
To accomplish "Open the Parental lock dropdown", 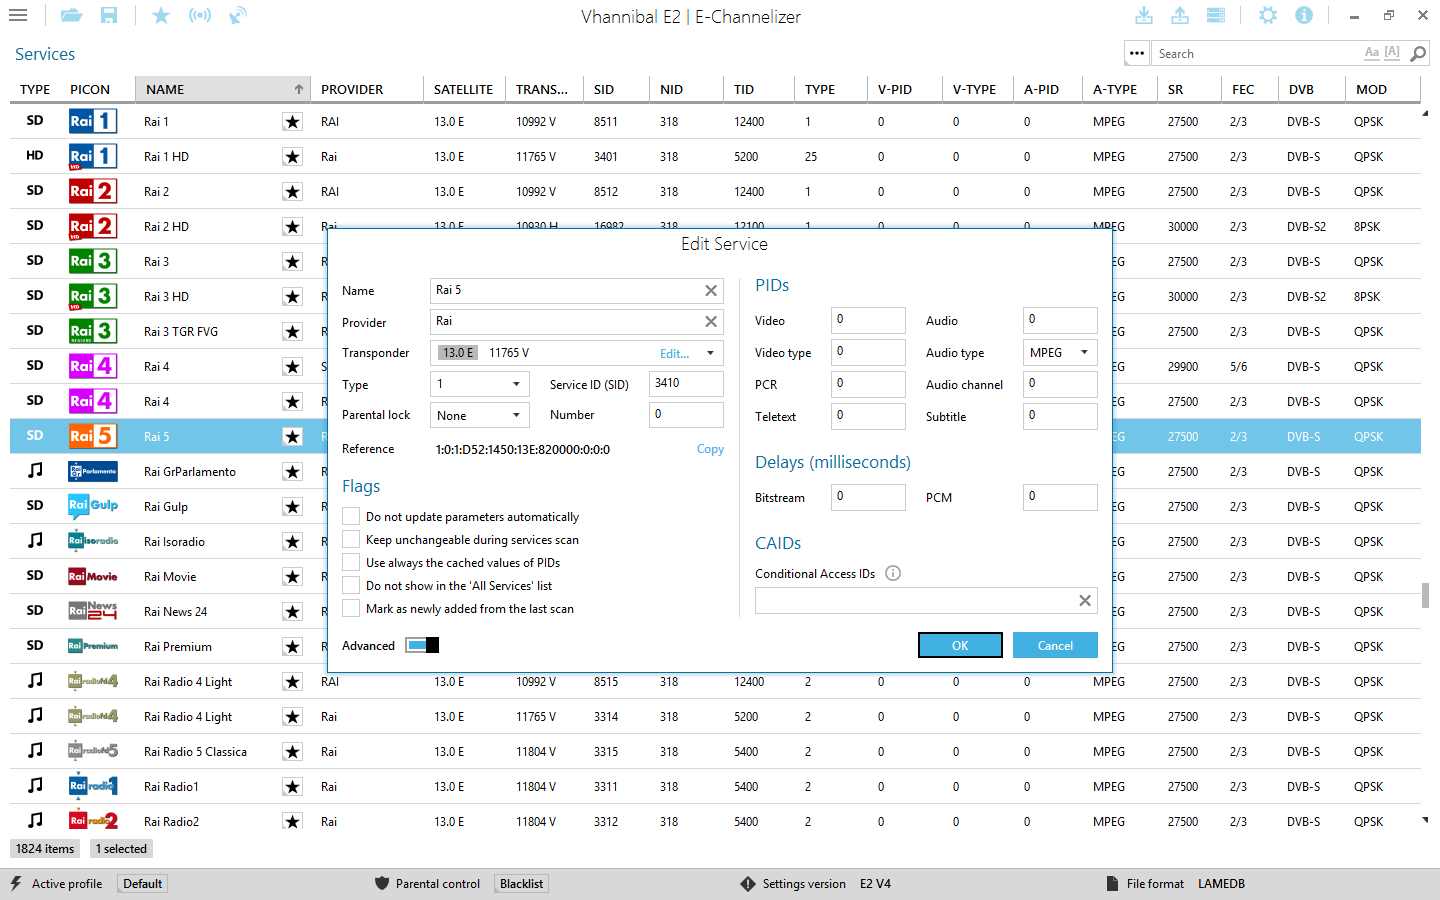I will (479, 415).
